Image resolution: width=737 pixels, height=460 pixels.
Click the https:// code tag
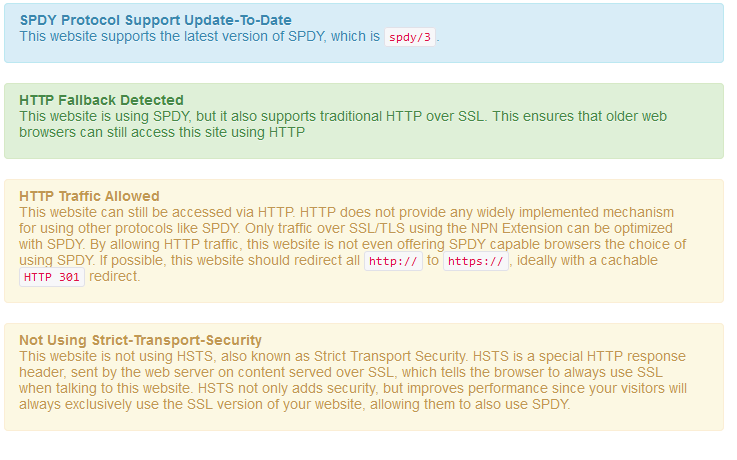coord(476,261)
